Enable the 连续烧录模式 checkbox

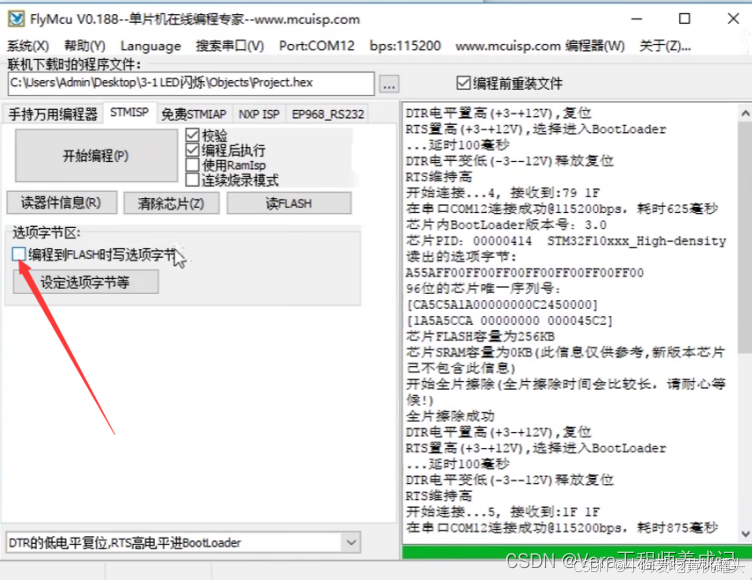pos(192,180)
